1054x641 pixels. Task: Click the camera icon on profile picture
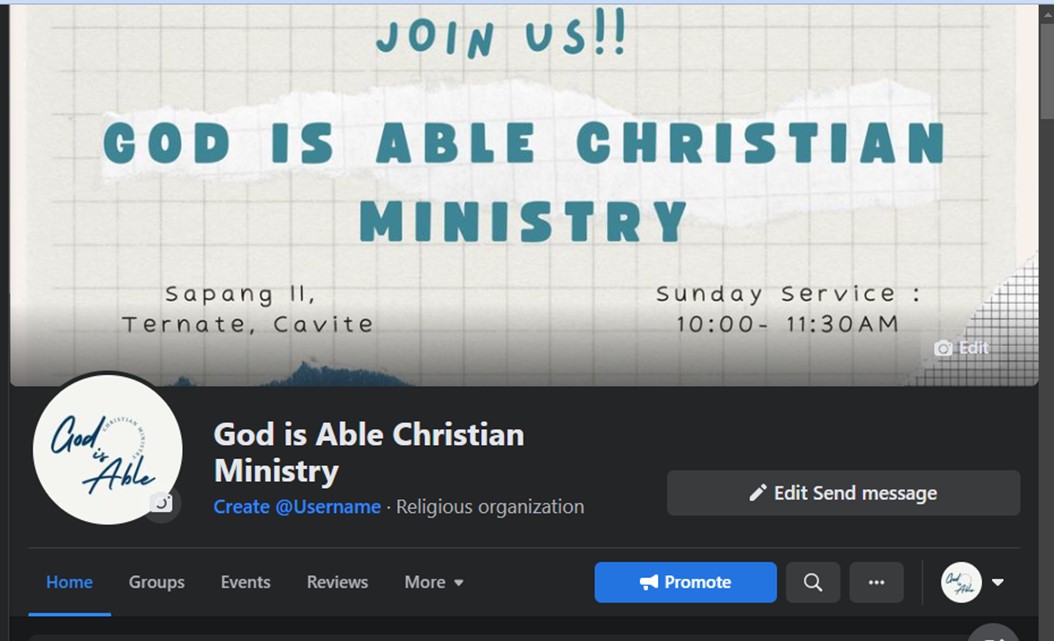coord(161,502)
